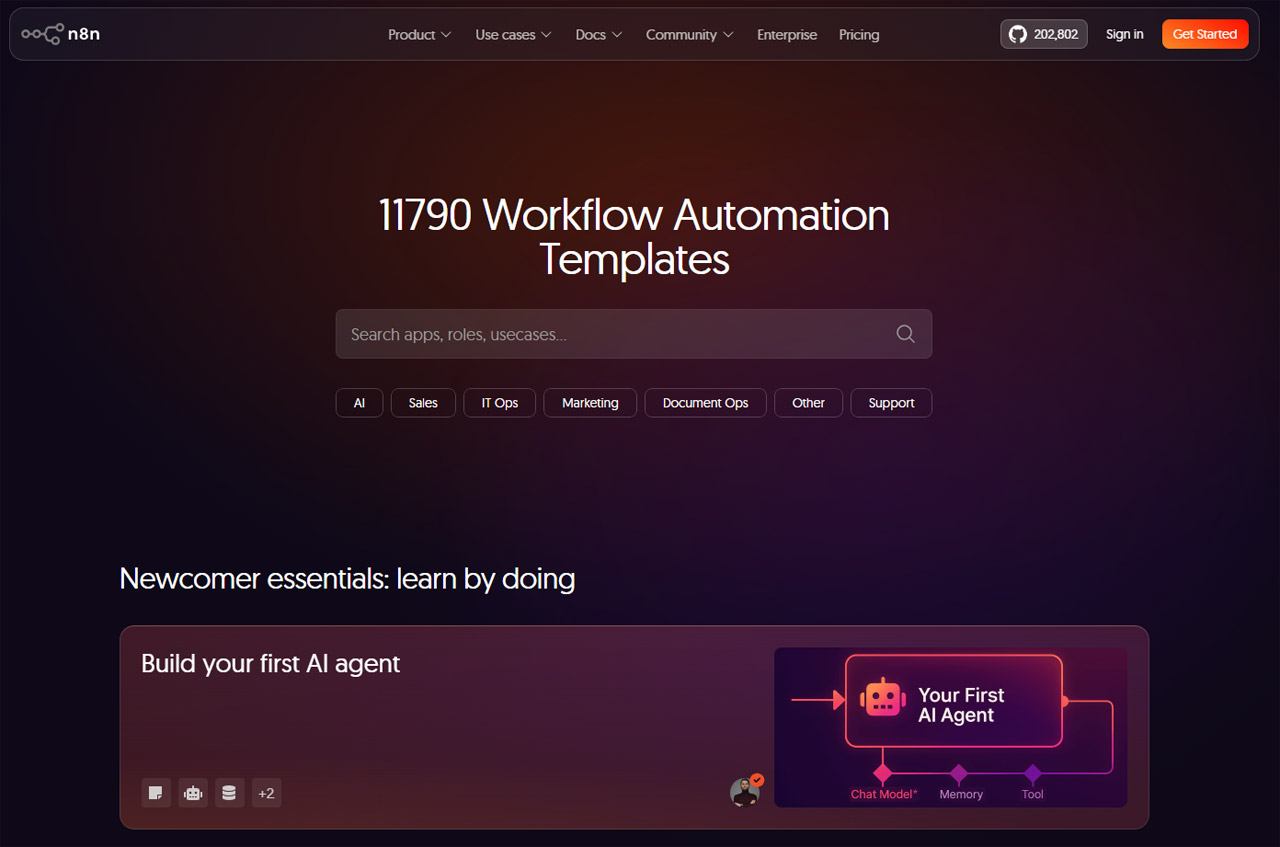1280x847 pixels.
Task: Expand the Use cases menu
Action: coord(513,35)
